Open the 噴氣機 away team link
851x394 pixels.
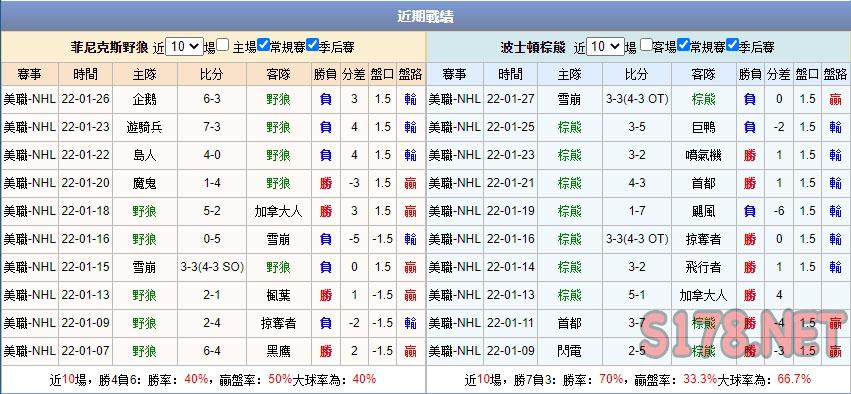(x=703, y=155)
